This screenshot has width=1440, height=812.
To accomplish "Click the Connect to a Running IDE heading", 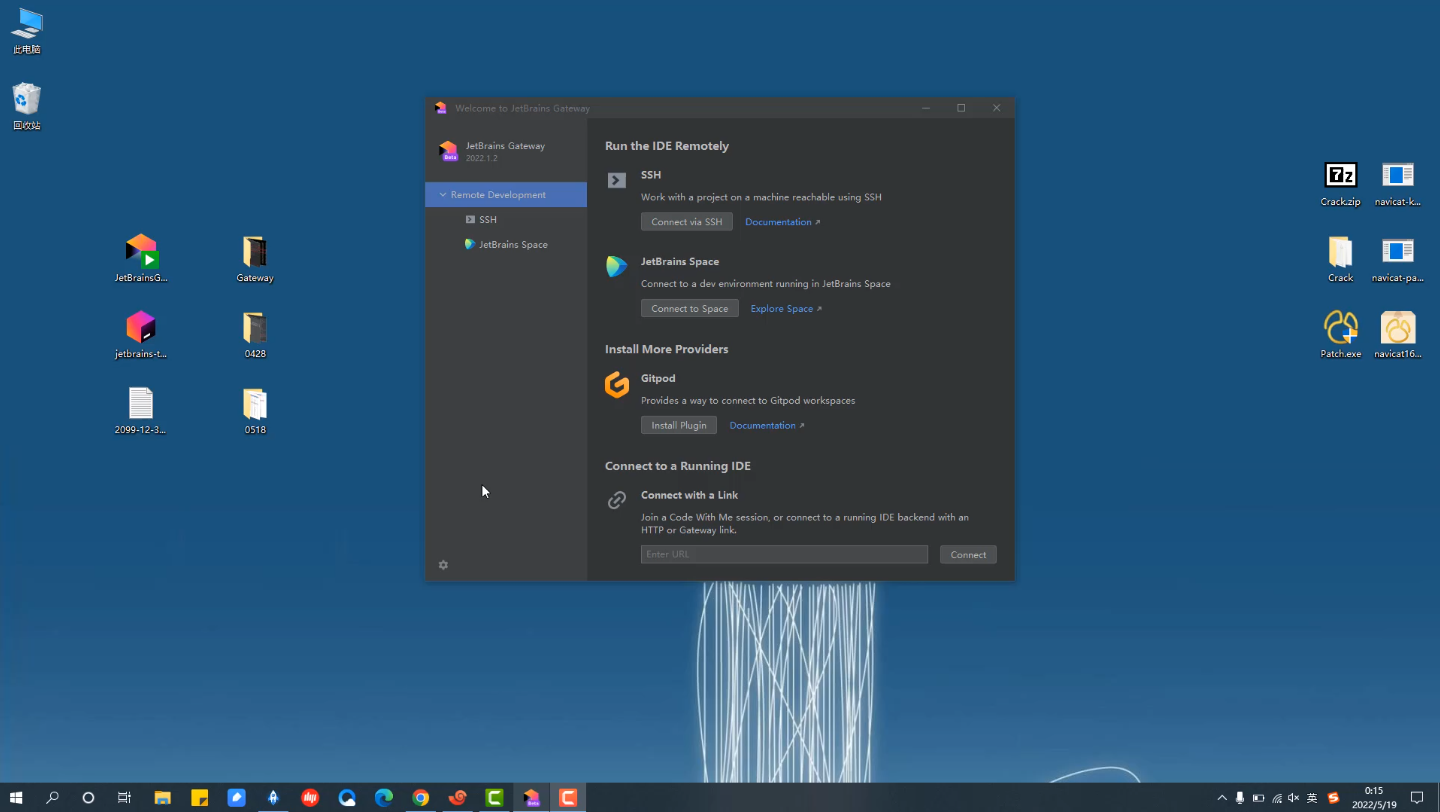I will coord(678,466).
